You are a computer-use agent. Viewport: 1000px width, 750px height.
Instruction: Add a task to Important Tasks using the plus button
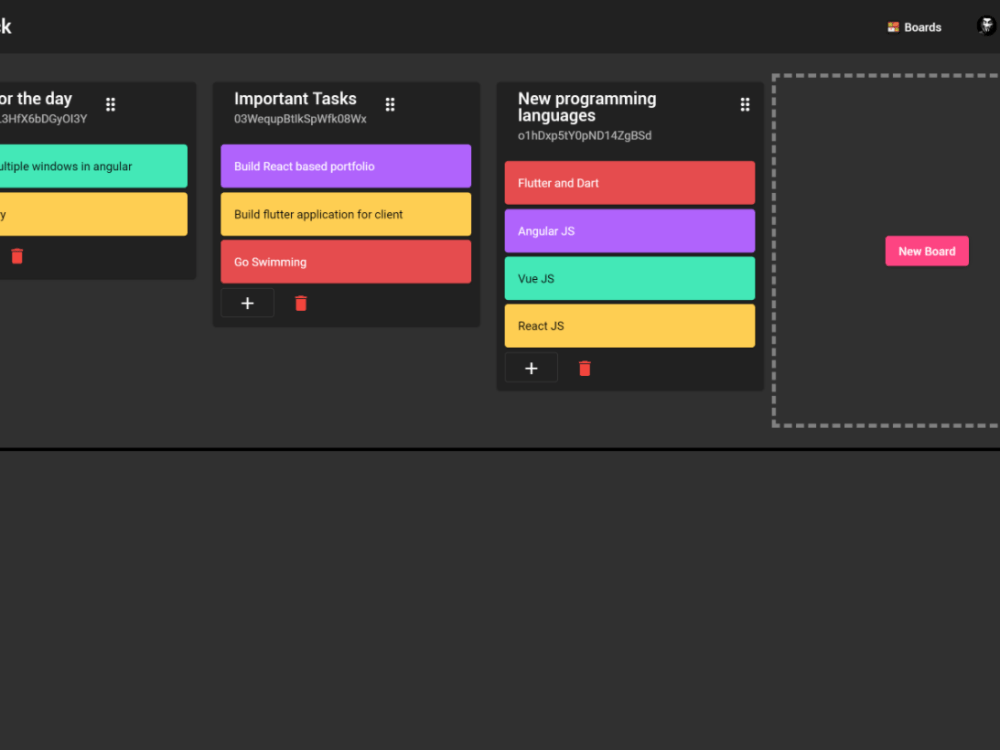click(247, 303)
